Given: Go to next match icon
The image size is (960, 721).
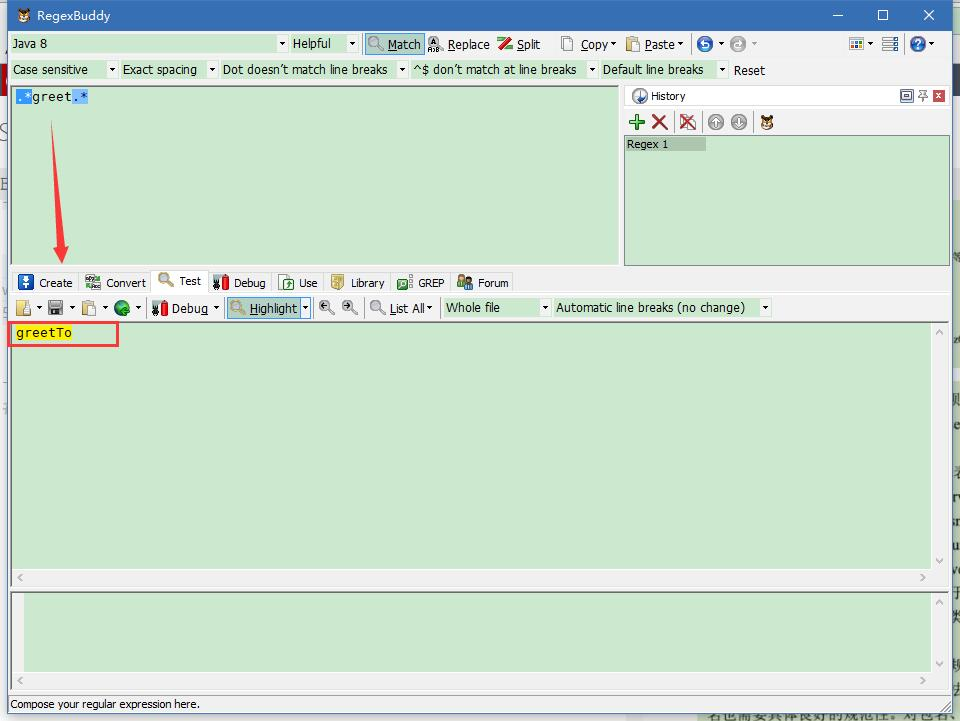Looking at the screenshot, I should (x=350, y=307).
